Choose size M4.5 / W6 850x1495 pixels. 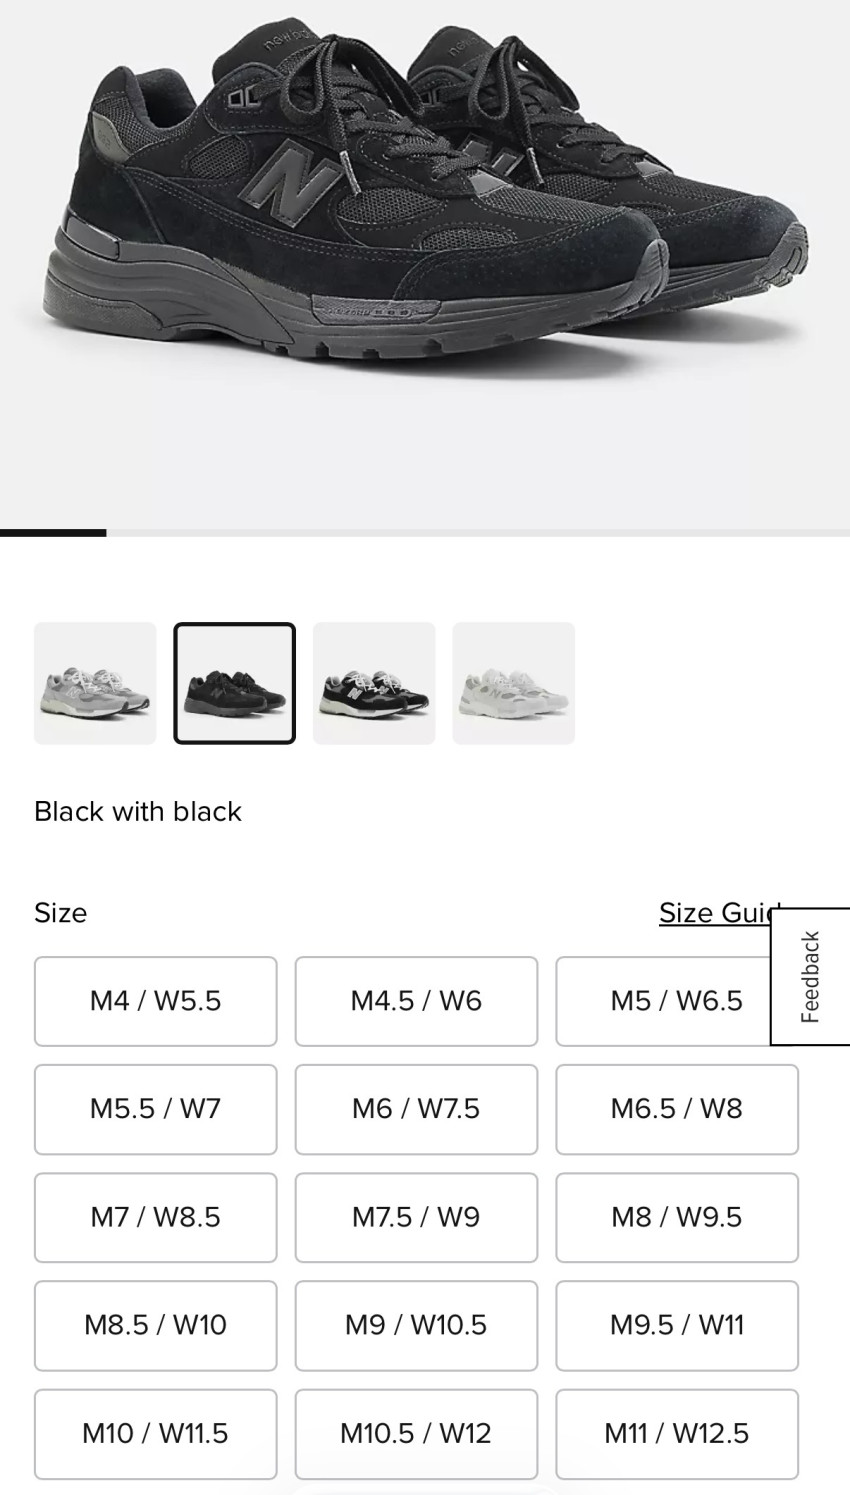[x=416, y=1001]
